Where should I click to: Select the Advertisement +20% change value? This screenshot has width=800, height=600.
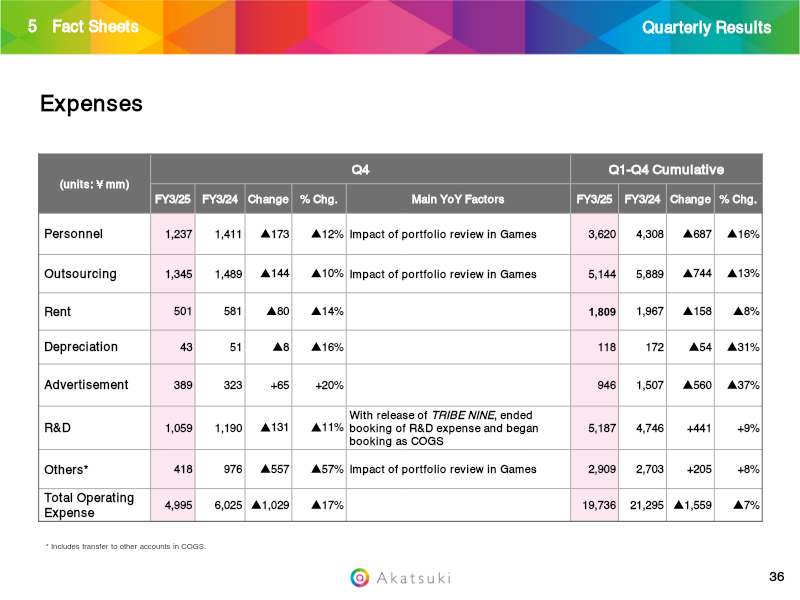point(329,385)
